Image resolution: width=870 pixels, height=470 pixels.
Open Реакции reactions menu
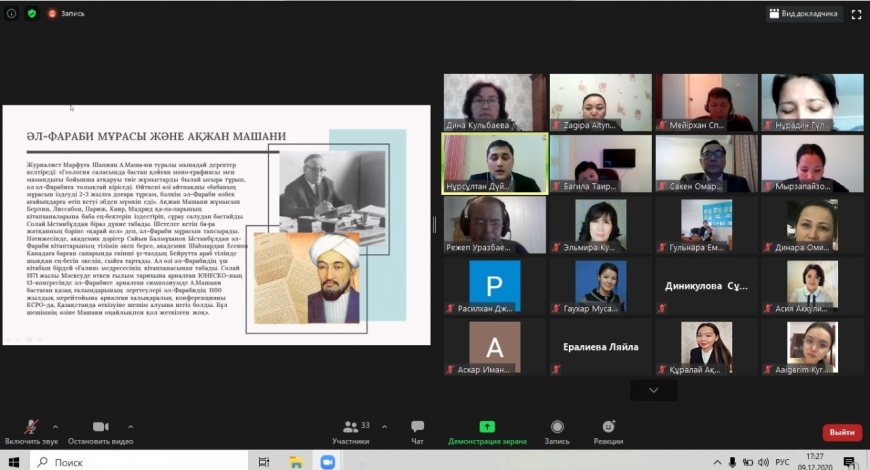click(x=608, y=431)
